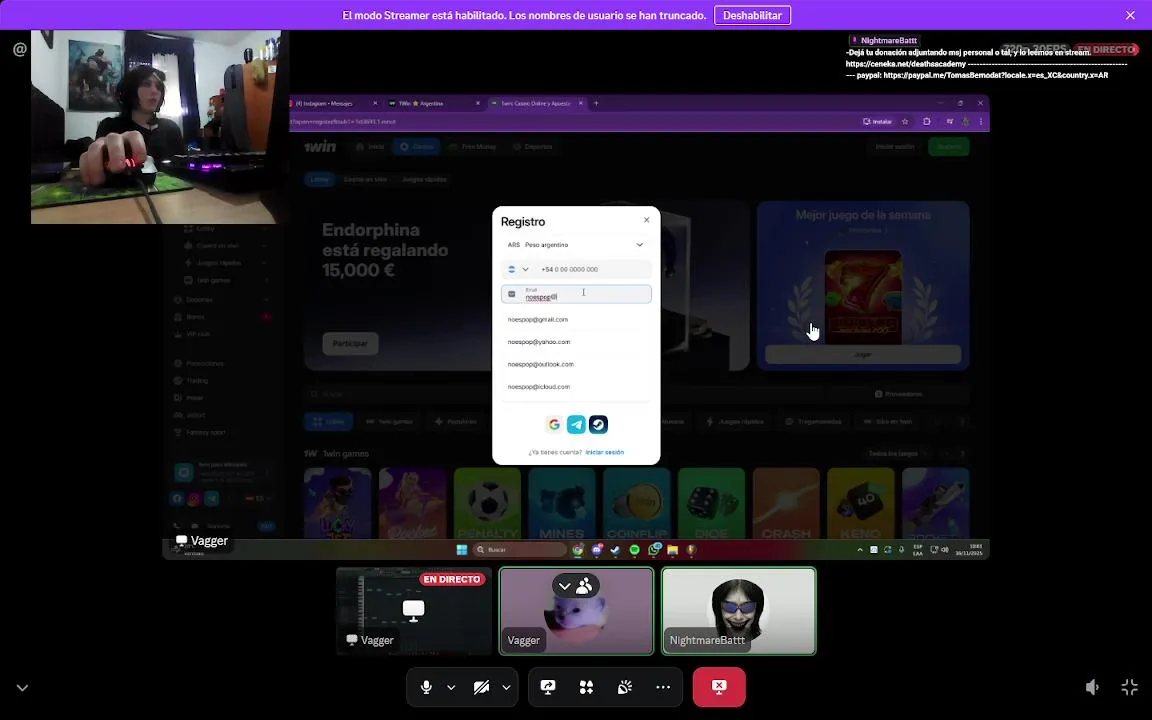
Task: Turn on camera in call controls
Action: [481, 687]
